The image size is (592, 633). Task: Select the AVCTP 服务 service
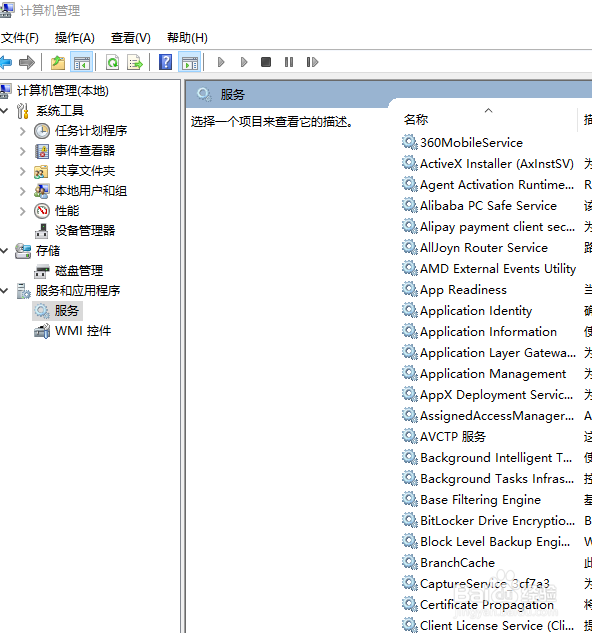click(x=453, y=436)
